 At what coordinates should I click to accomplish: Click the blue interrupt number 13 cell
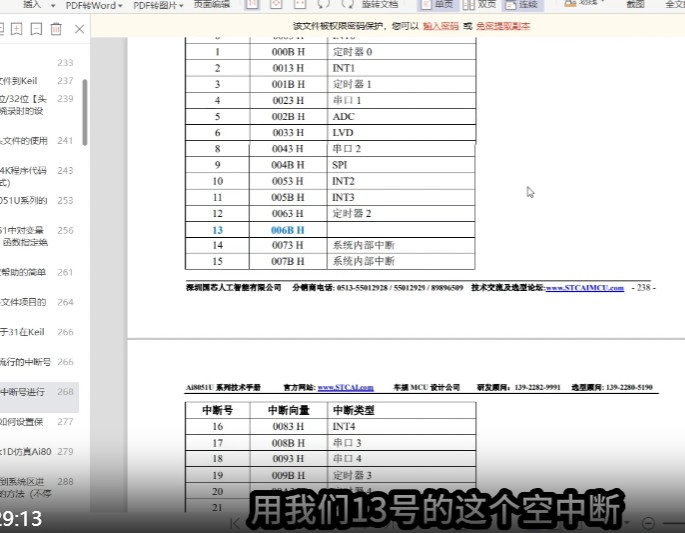(218, 230)
